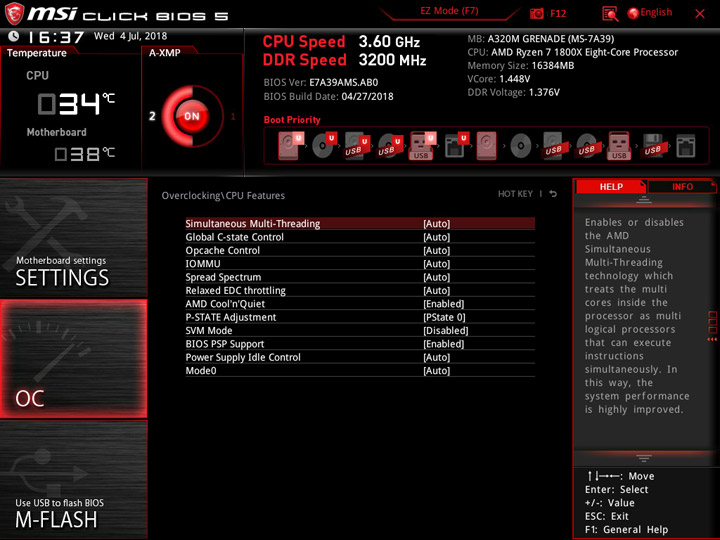
Task: Open Spread Spectrum [Auto] value
Action: point(437,277)
